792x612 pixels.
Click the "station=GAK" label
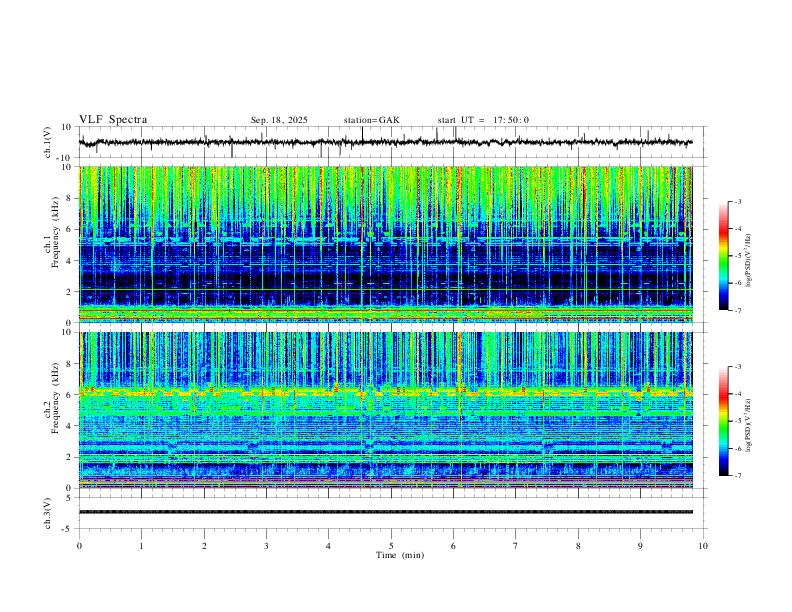pos(371,120)
